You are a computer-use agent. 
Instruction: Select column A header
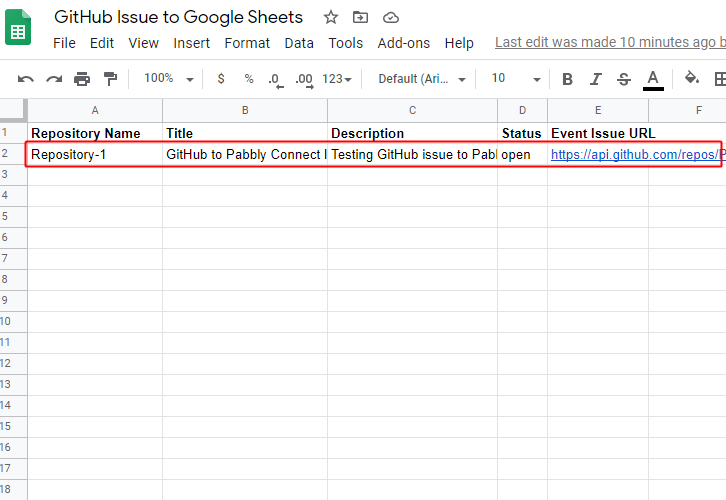95,110
